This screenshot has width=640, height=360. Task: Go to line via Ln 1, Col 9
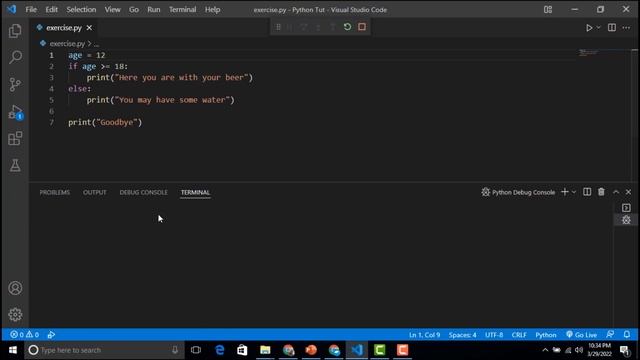(424, 335)
